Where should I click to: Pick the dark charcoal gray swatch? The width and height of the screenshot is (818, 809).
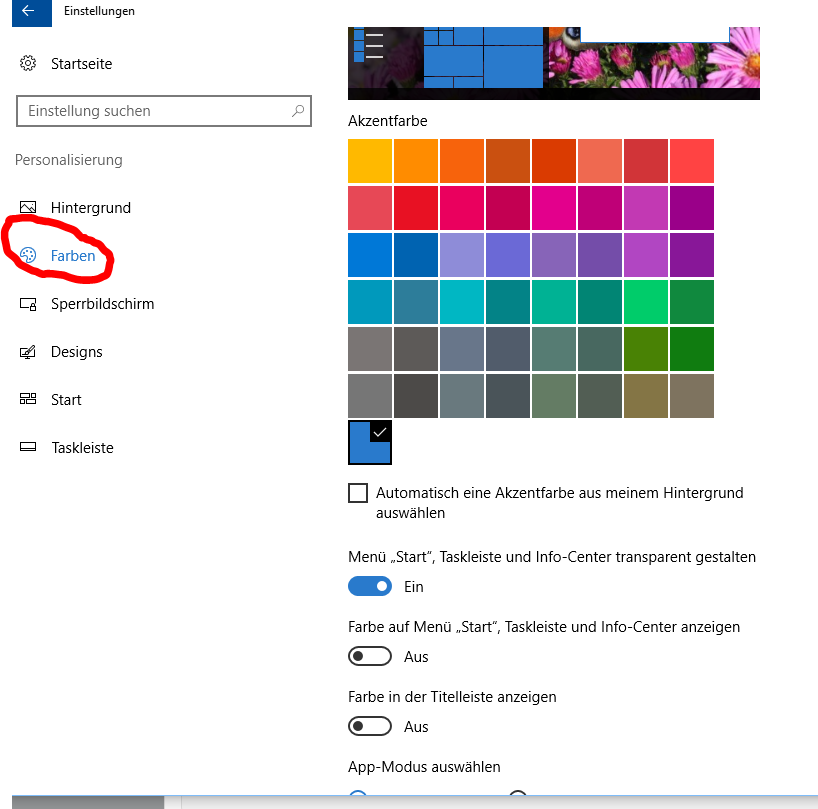coord(416,395)
